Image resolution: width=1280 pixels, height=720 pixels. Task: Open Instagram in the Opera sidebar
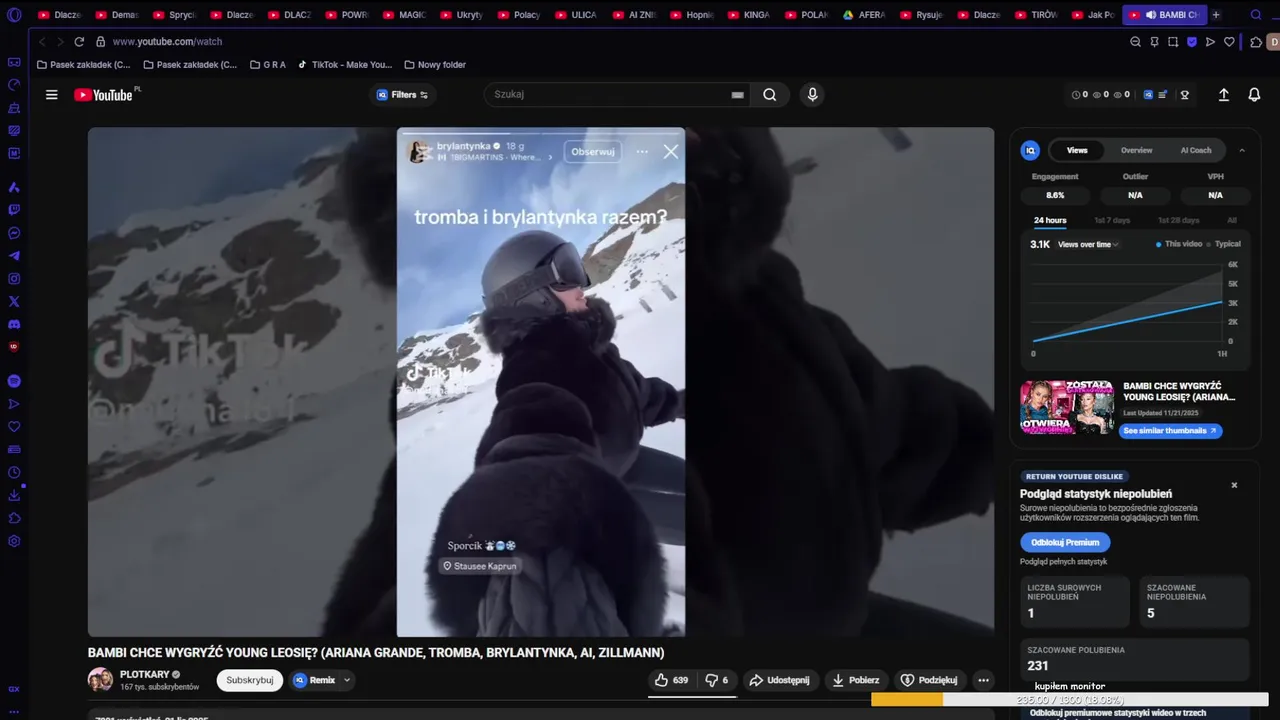14,279
